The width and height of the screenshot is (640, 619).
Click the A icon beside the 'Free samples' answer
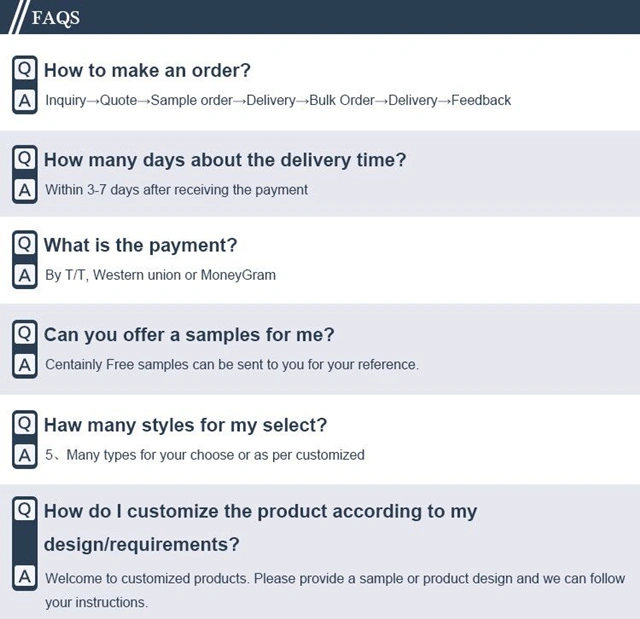(24, 365)
